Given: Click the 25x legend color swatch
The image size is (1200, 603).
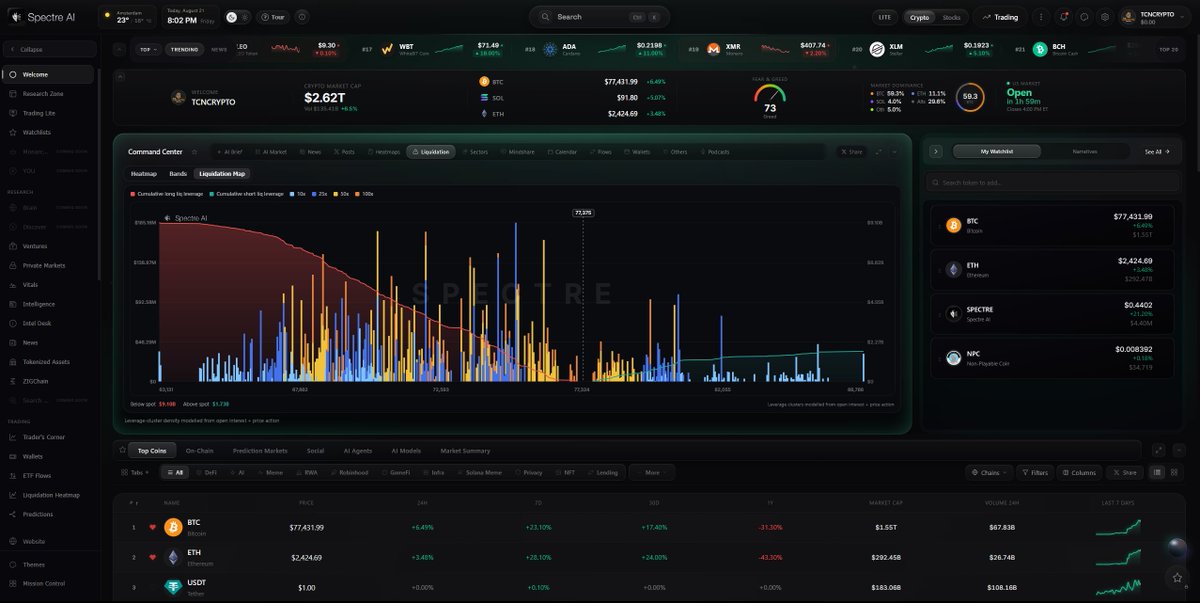Looking at the screenshot, I should pos(313,194).
